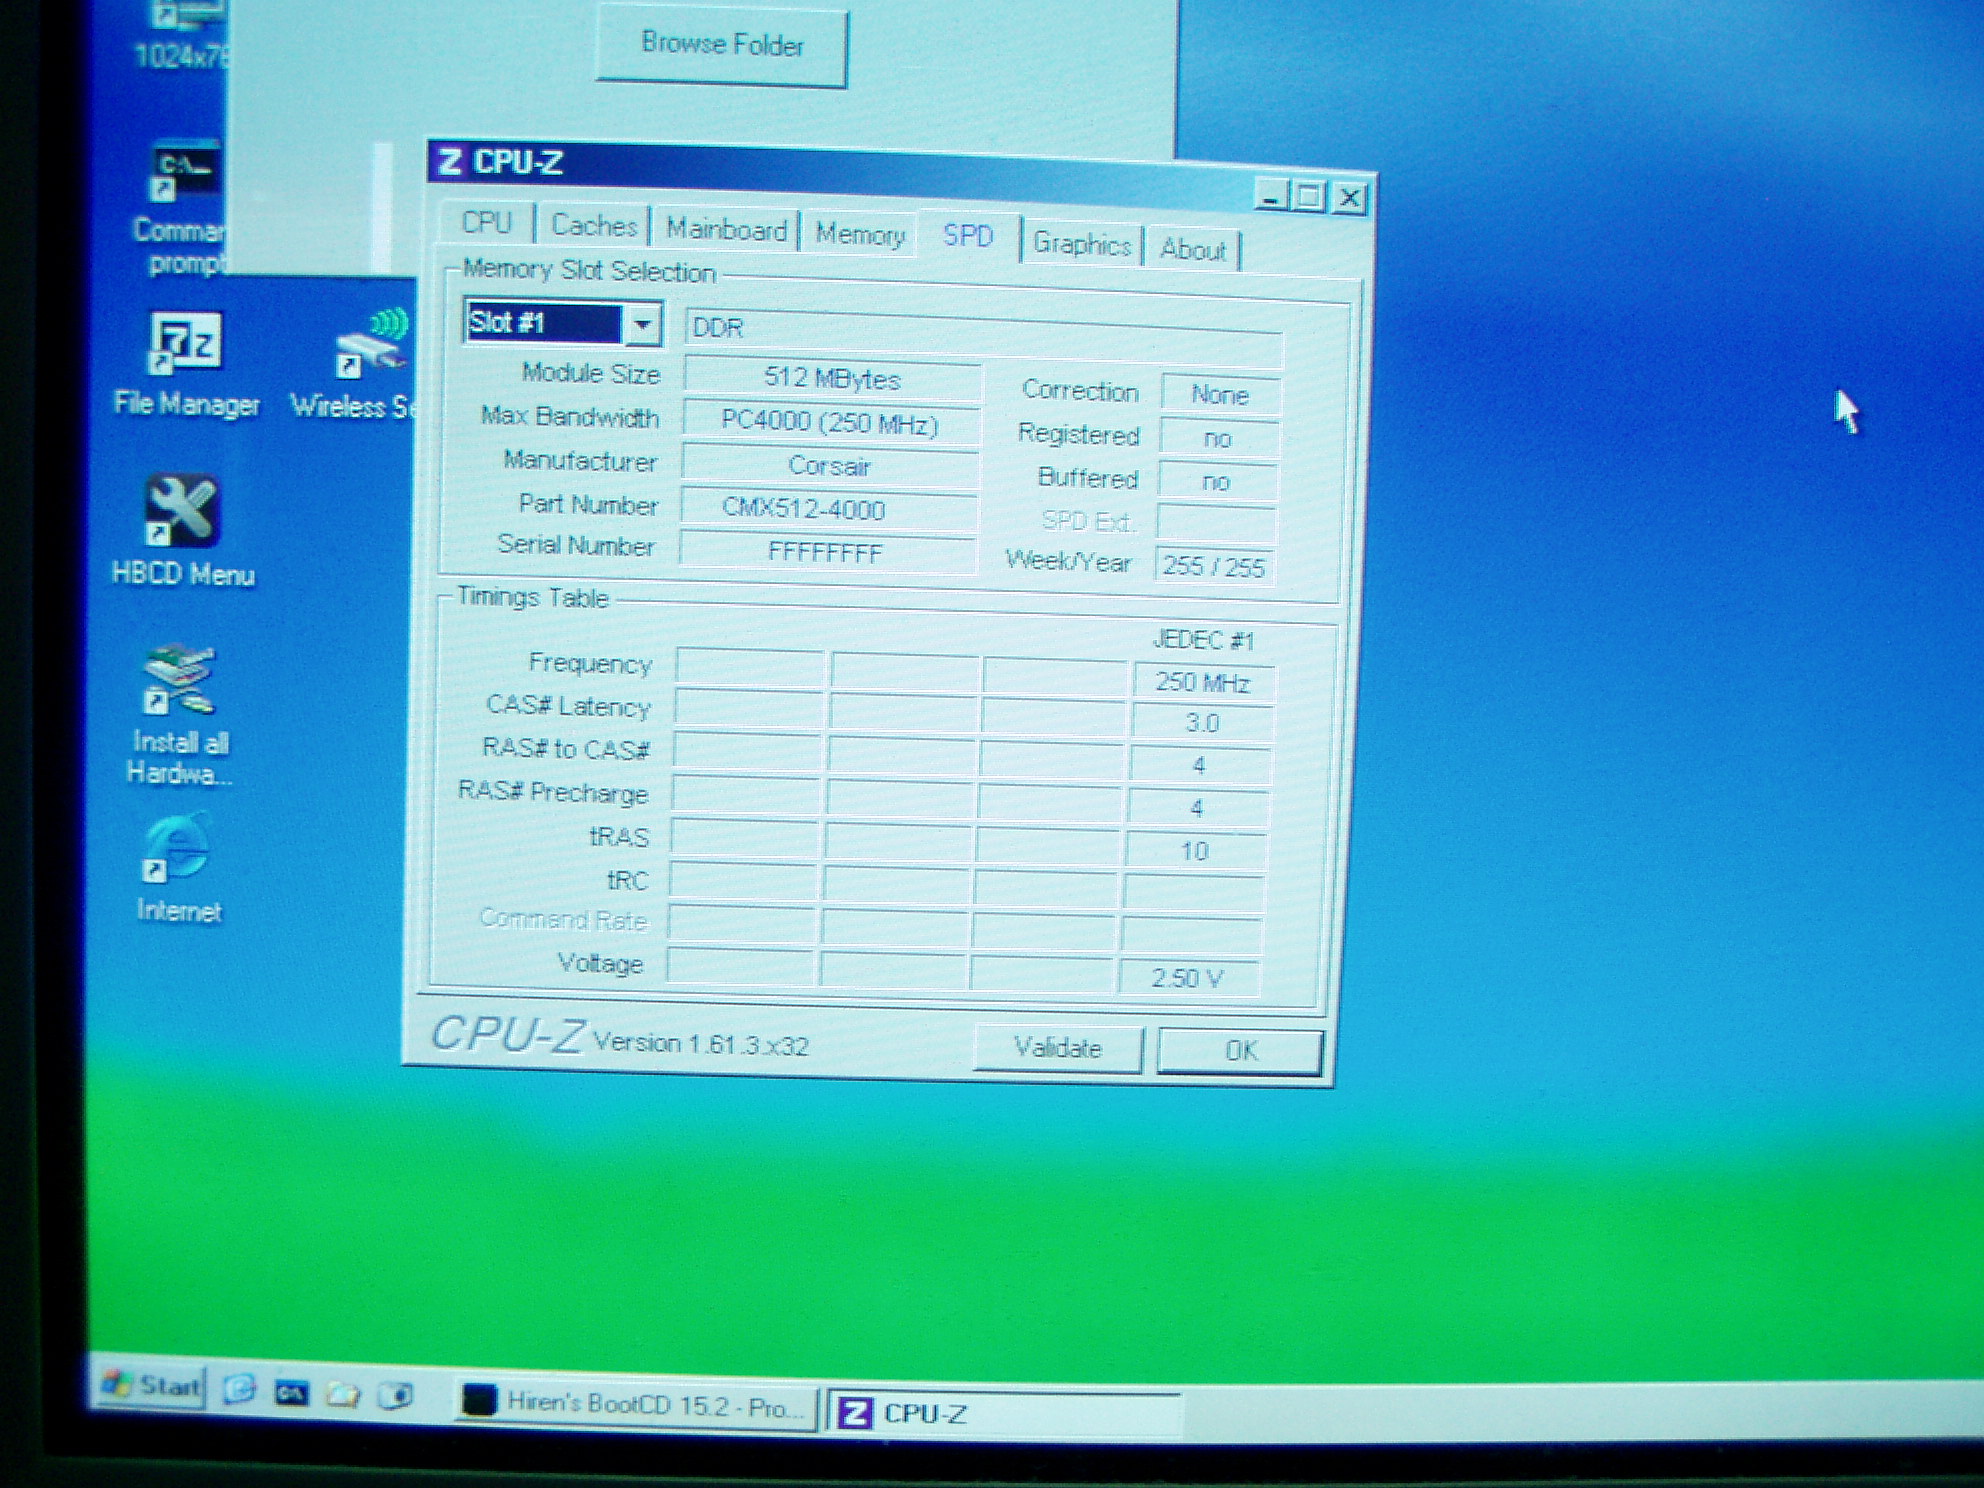Click quick launch Internet Explorer icon

pyautogui.click(x=240, y=1389)
